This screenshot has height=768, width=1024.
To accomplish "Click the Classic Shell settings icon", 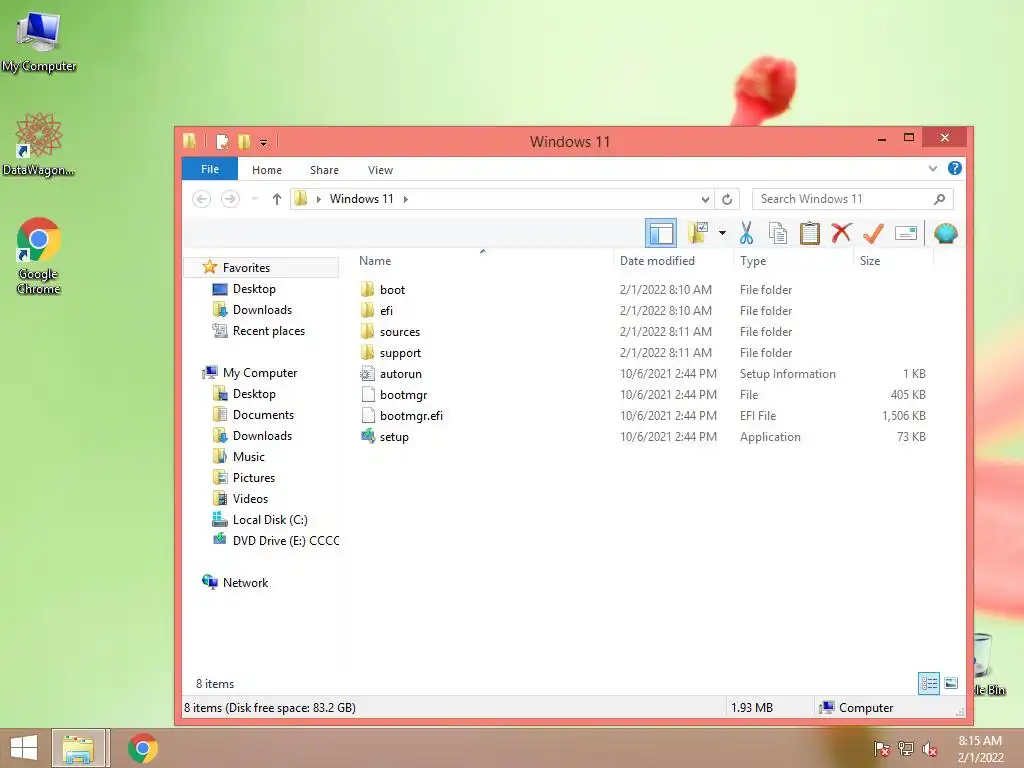I will click(x=946, y=233).
